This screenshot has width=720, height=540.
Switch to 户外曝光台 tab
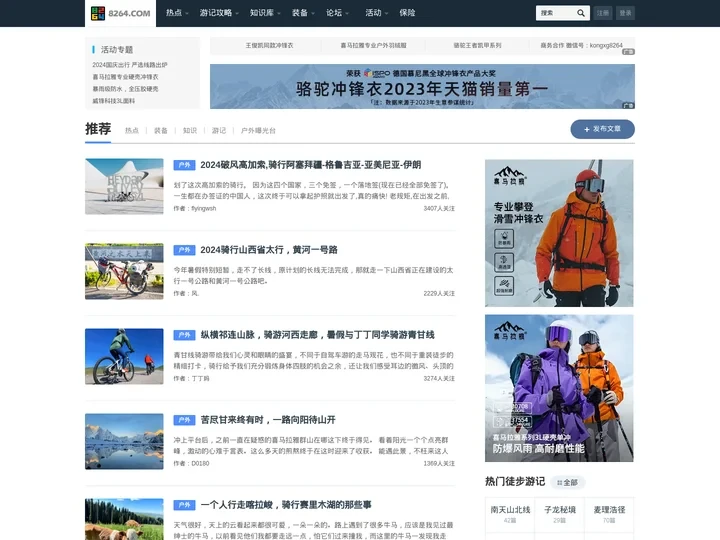coord(258,130)
